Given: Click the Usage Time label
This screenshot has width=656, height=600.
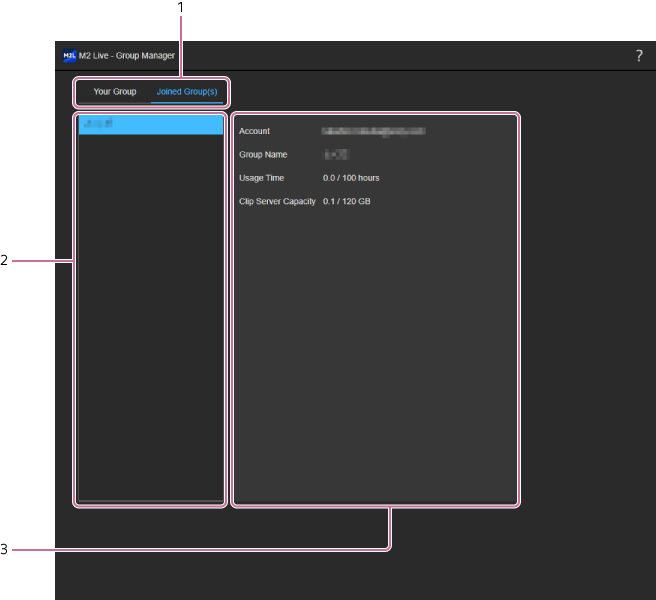Looking at the screenshot, I should [261, 178].
